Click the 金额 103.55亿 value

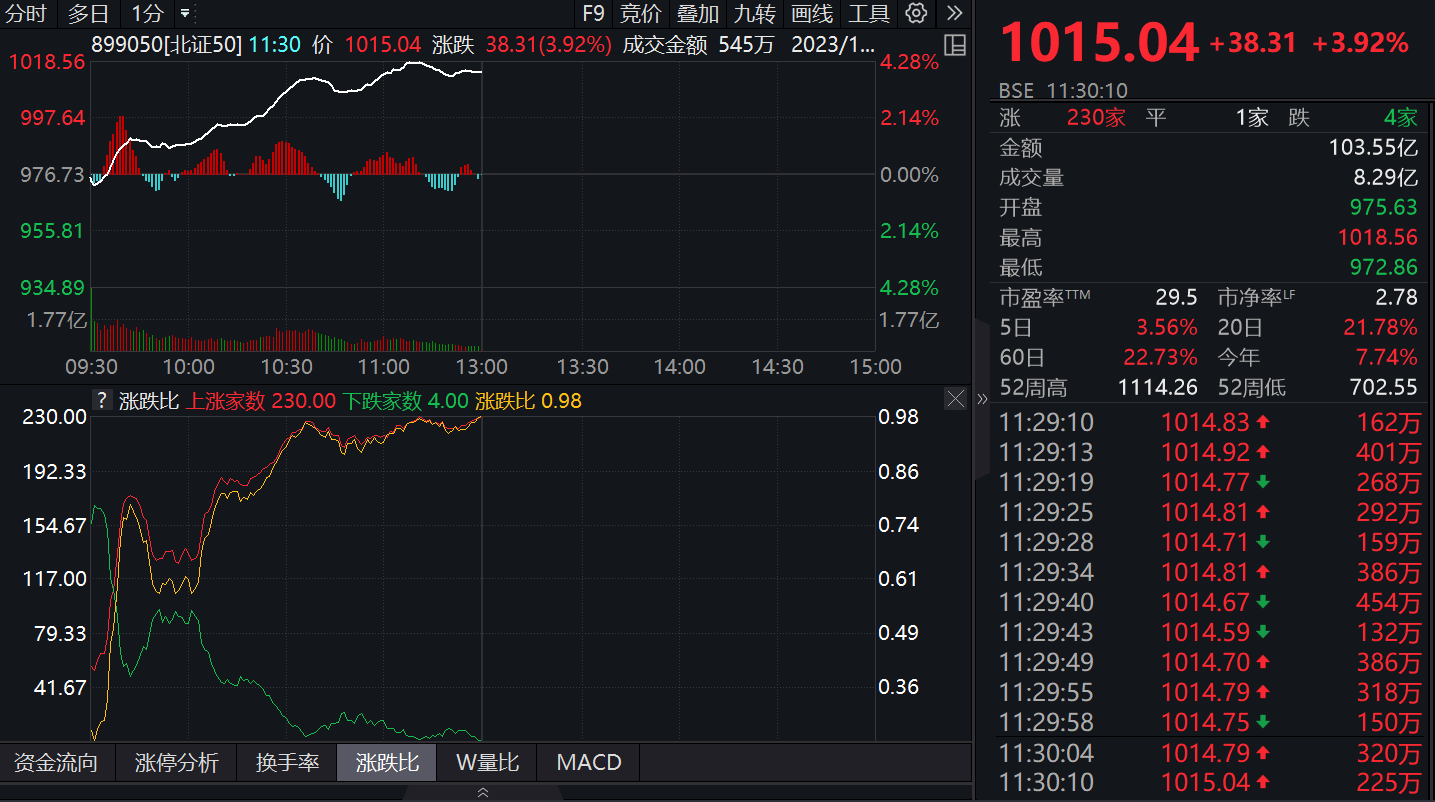pyautogui.click(x=1373, y=148)
